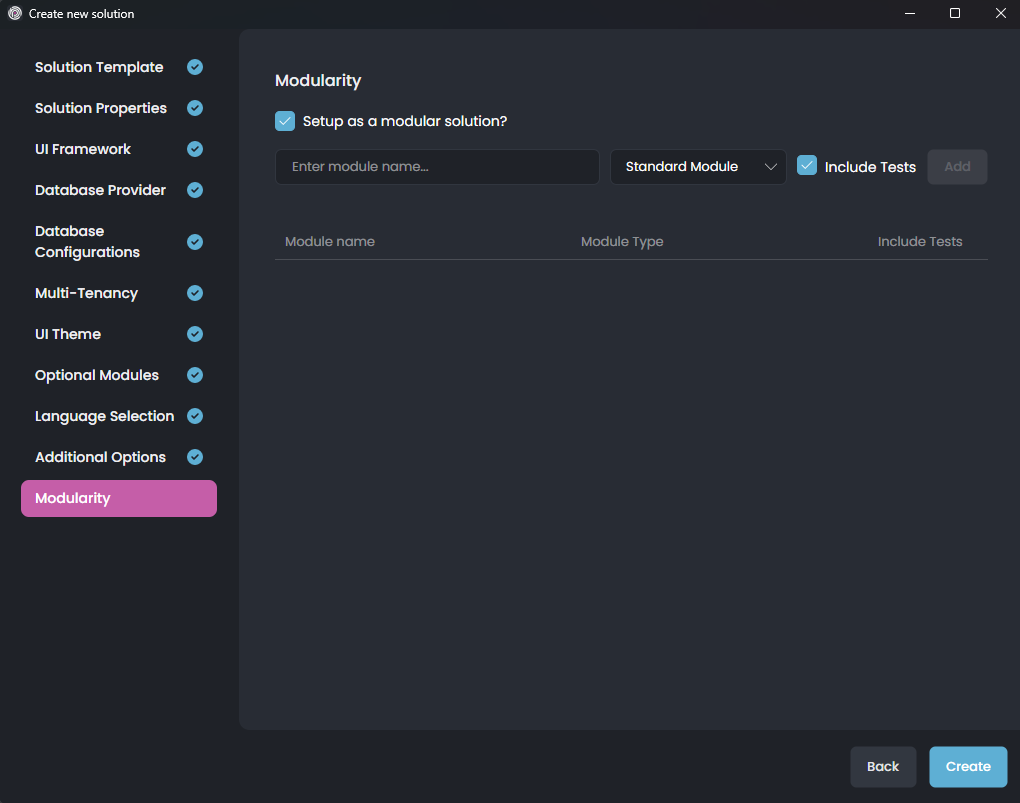Uncheck the Setup as a modular solution option

coord(285,120)
